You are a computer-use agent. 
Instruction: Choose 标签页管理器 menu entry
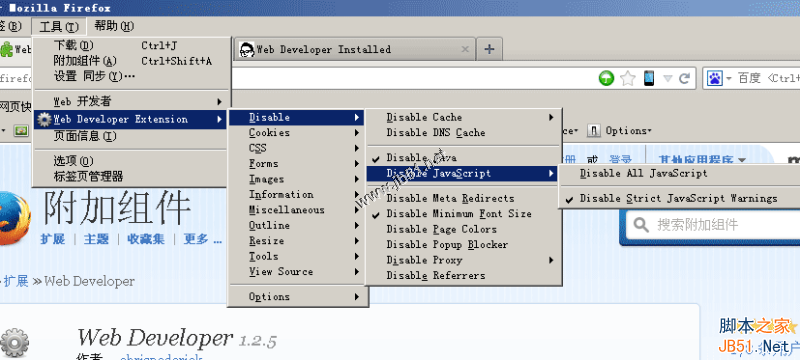click(x=131, y=177)
